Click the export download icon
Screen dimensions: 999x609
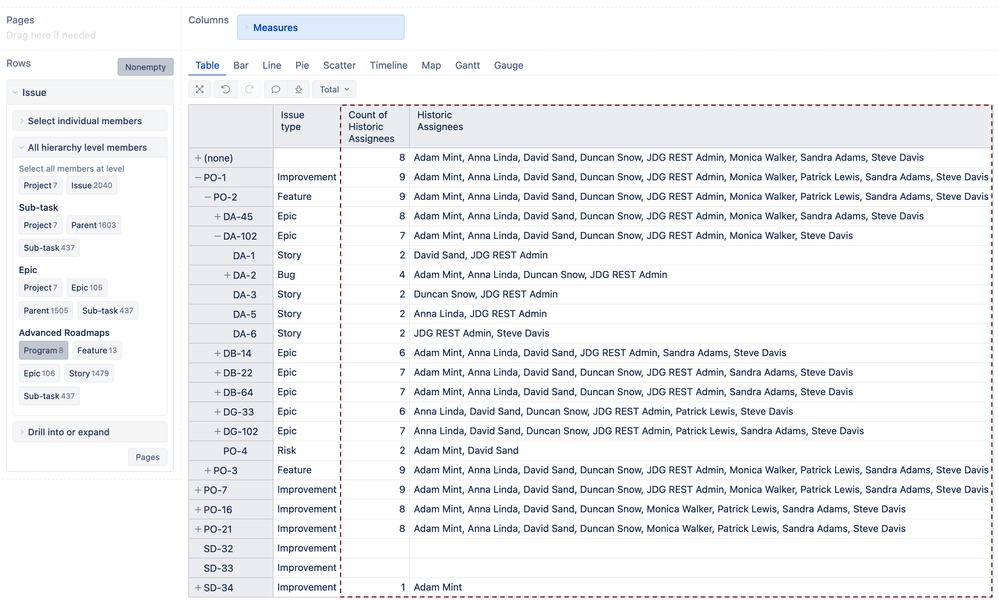click(x=298, y=89)
